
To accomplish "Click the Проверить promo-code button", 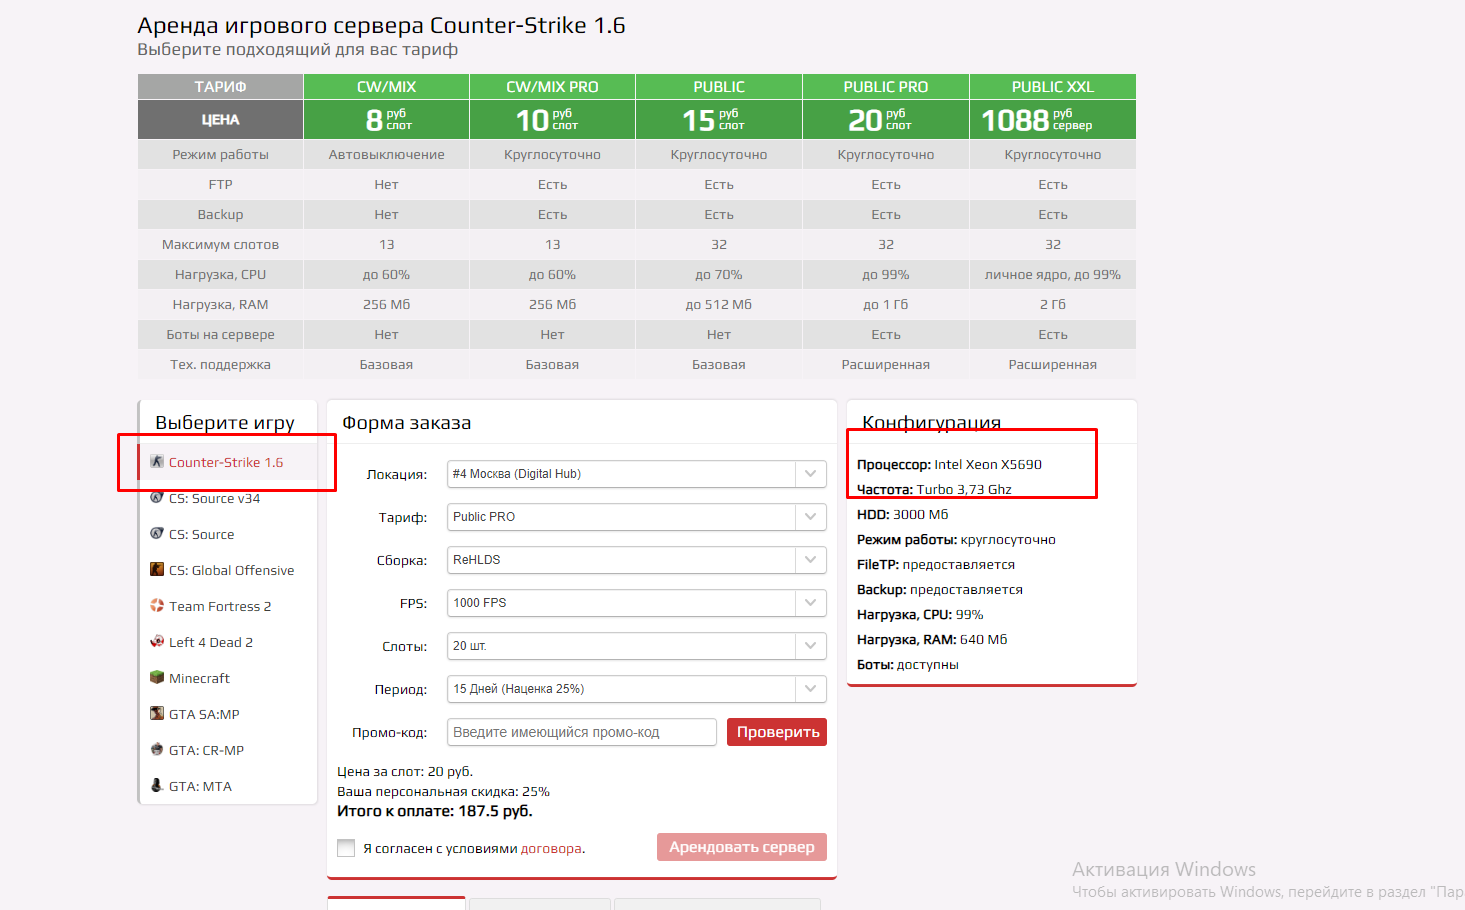I will (x=777, y=732).
